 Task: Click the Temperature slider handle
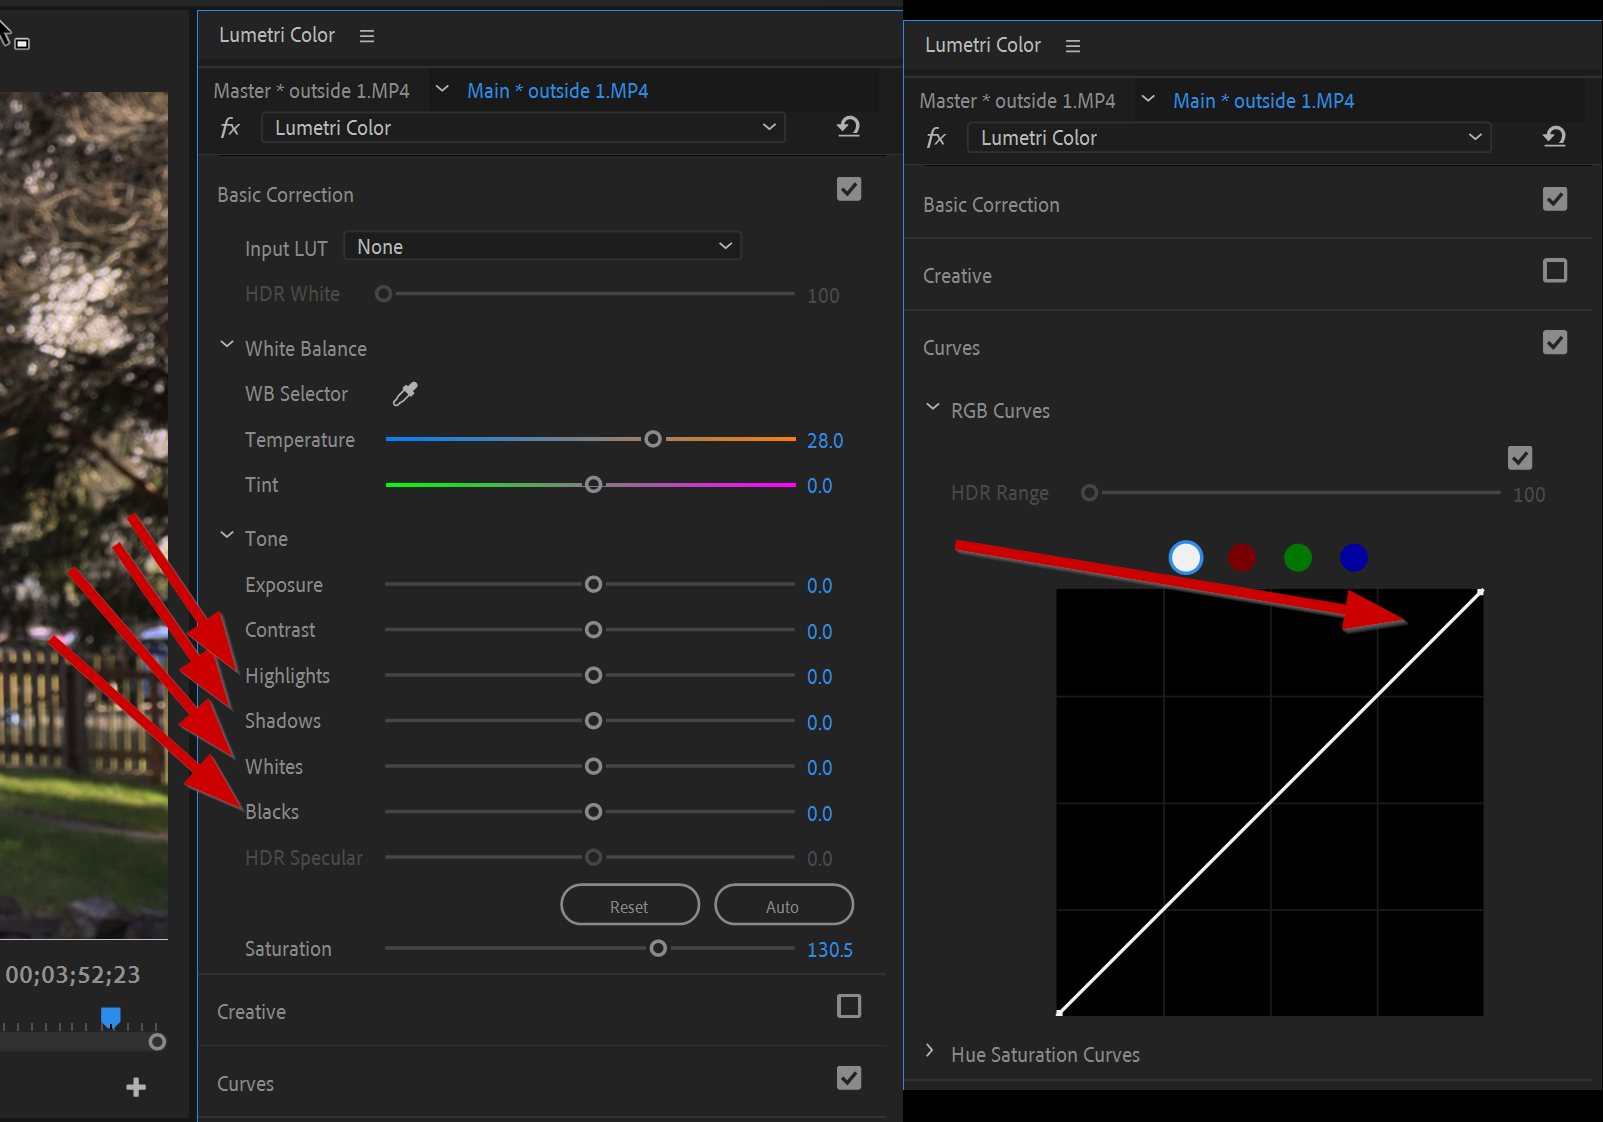(x=652, y=439)
